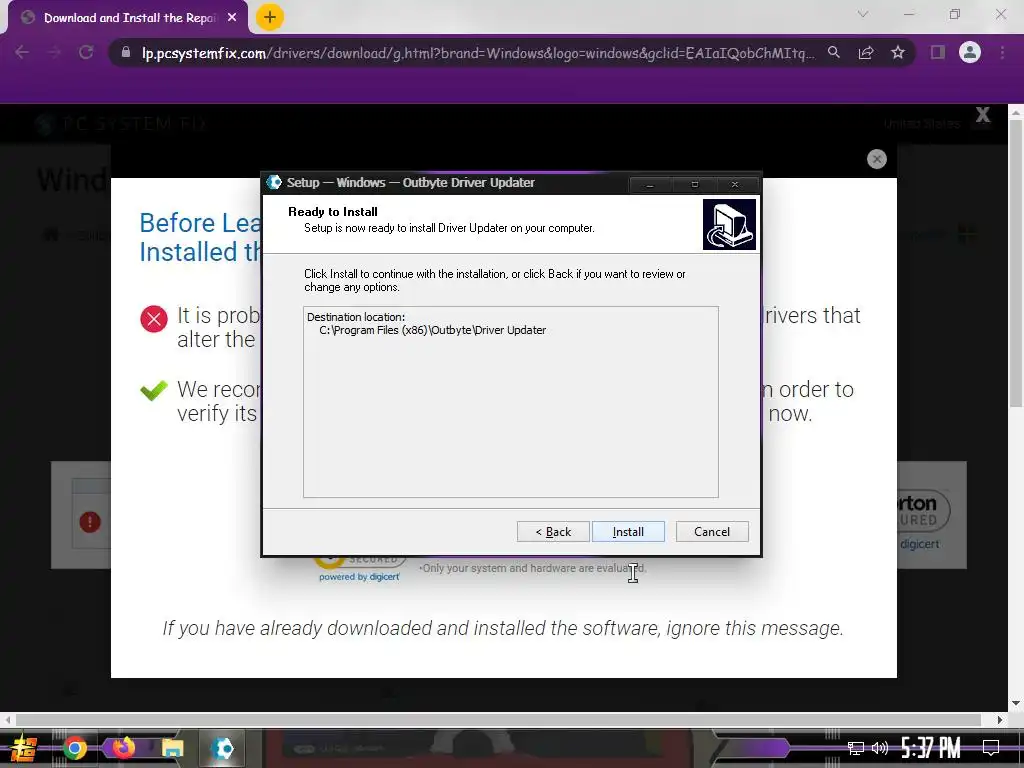This screenshot has height=768, width=1024.
Task: Open Outbyte setup taskbar icon
Action: 223,748
